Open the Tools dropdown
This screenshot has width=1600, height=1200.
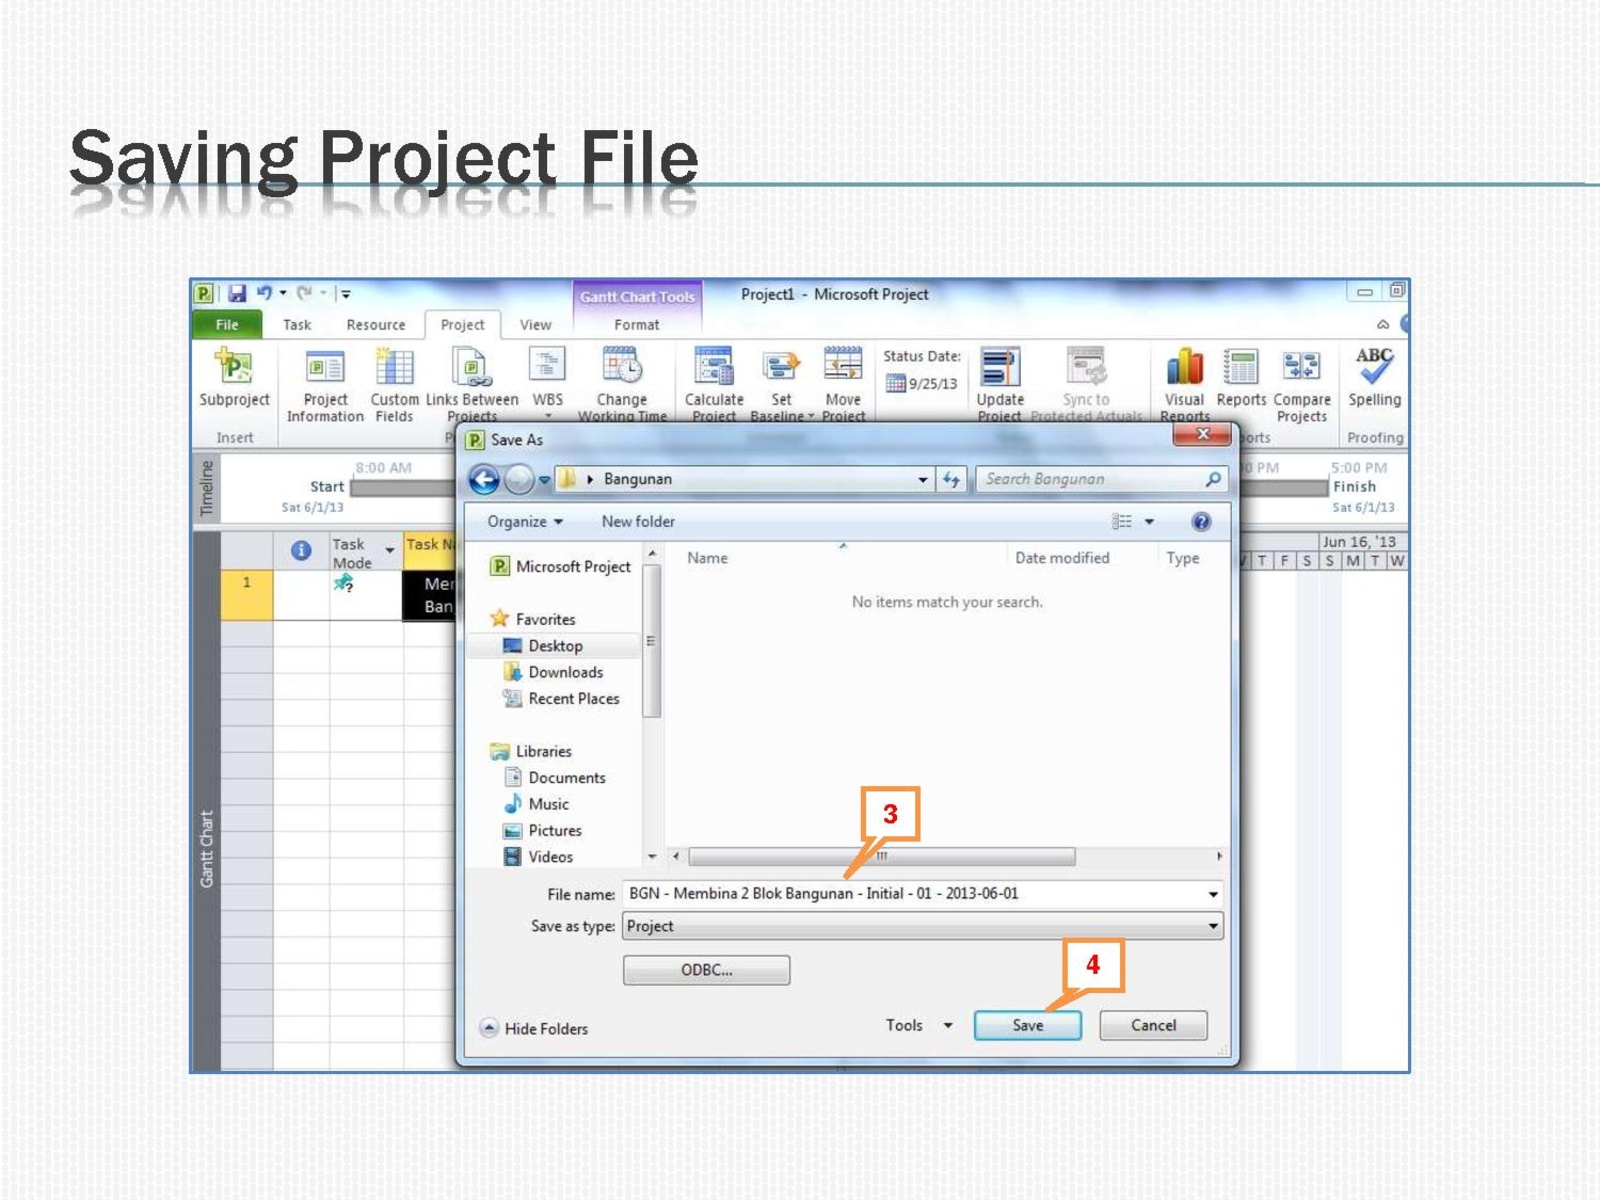pyautogui.click(x=918, y=1025)
